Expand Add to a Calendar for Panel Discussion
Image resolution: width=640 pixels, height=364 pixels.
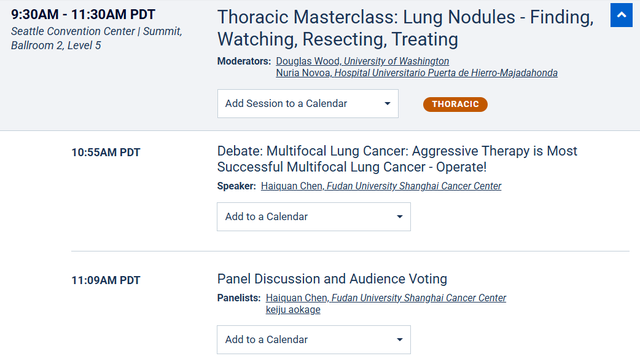point(313,340)
